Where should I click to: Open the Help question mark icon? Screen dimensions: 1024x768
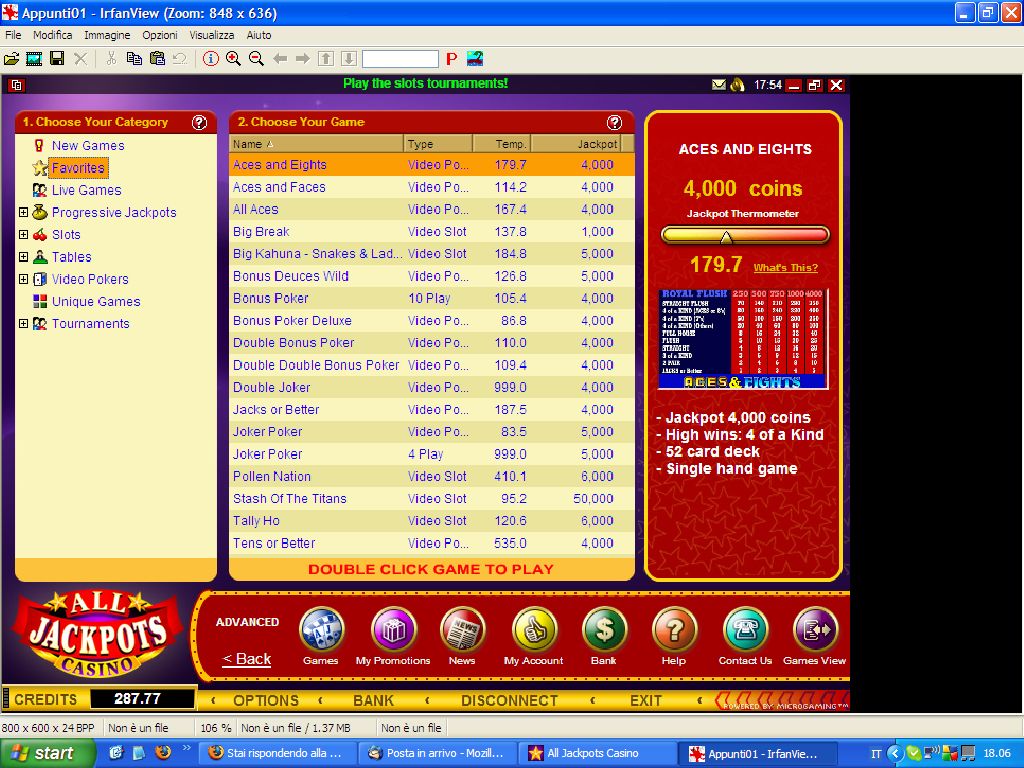click(674, 630)
